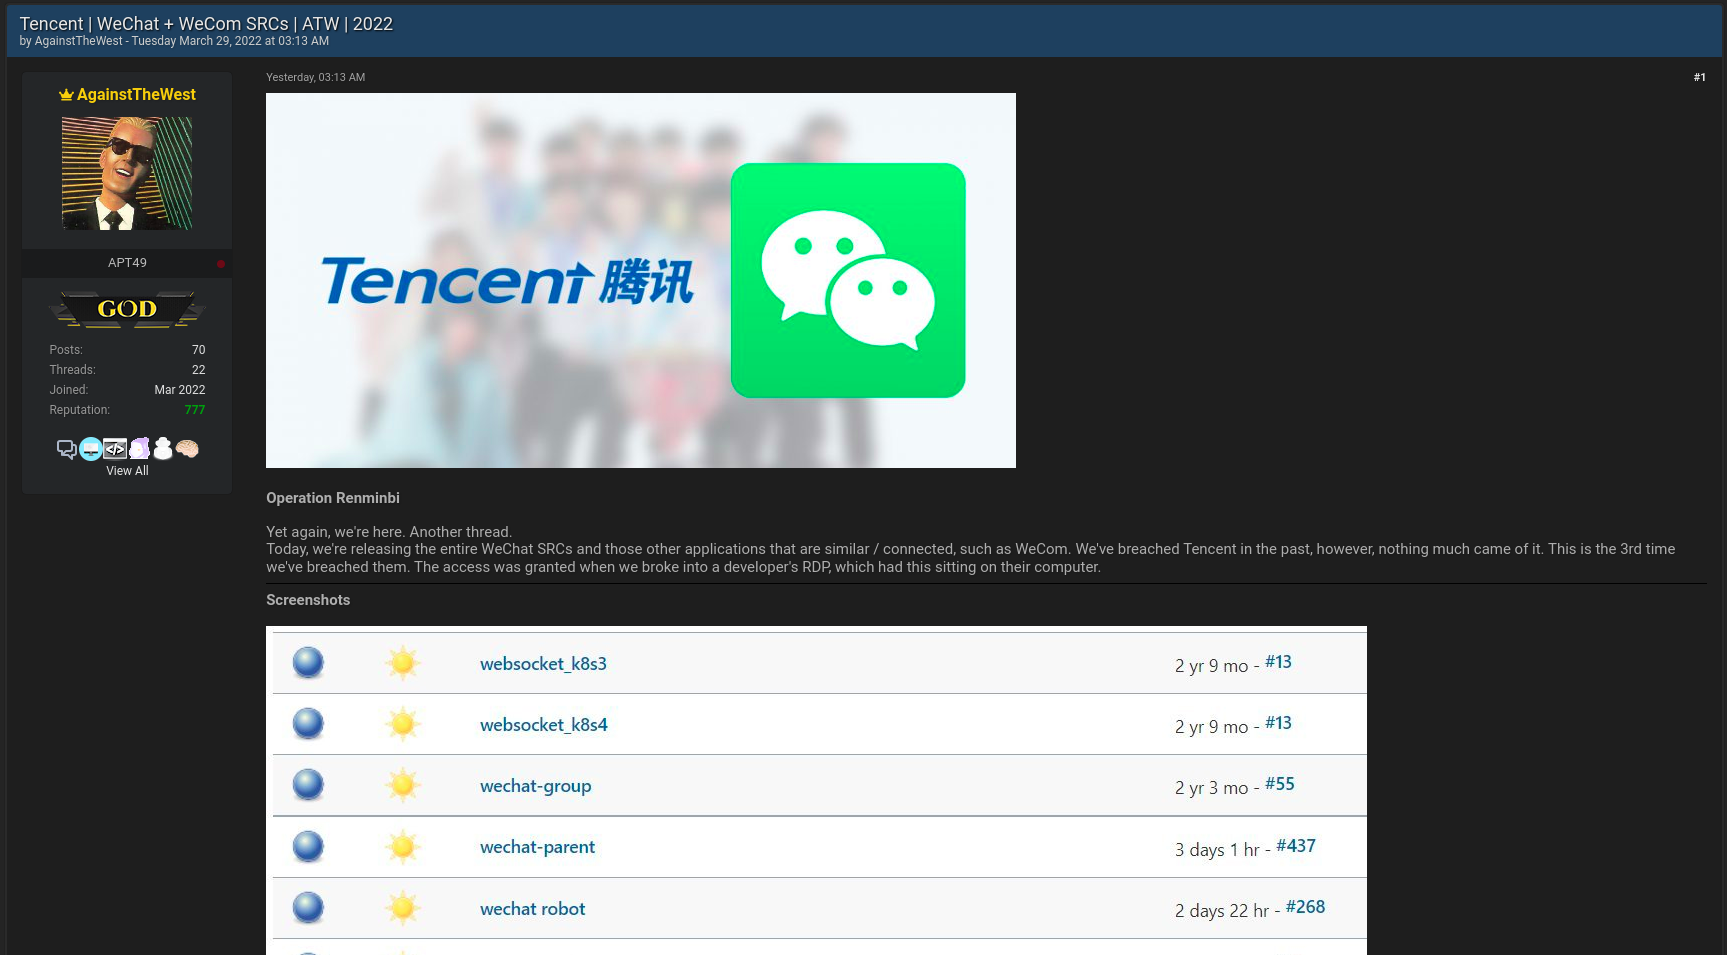Click the reputation value 777
This screenshot has width=1727, height=955.
coord(194,410)
